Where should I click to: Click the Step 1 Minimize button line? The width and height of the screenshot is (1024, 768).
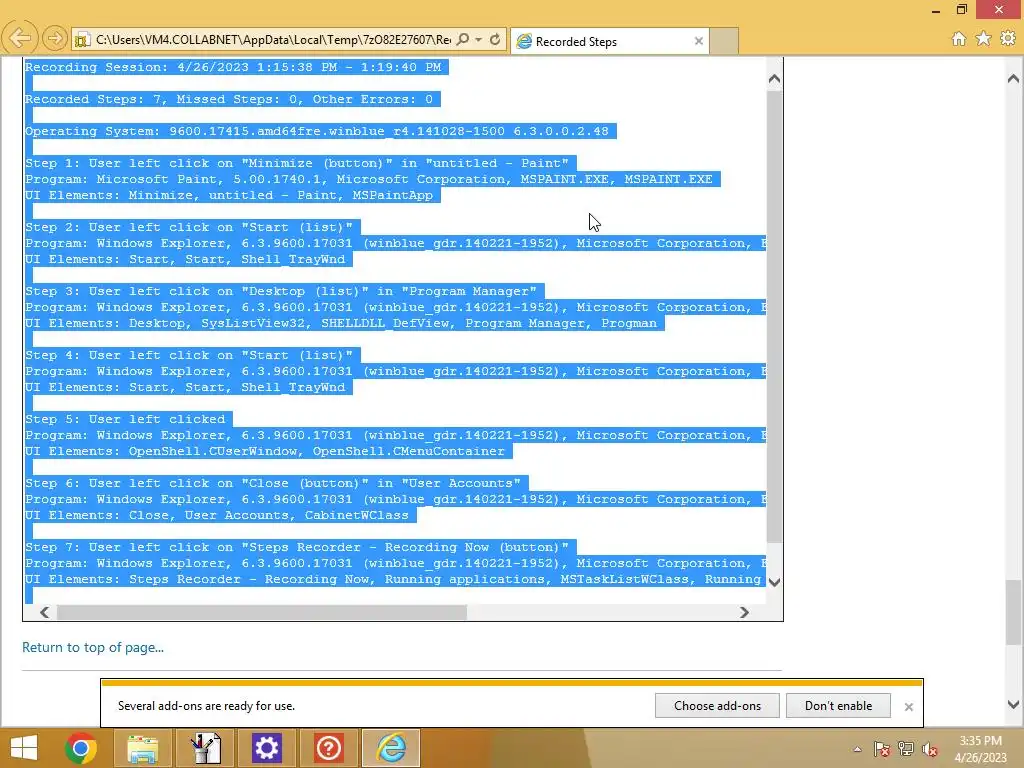point(296,163)
